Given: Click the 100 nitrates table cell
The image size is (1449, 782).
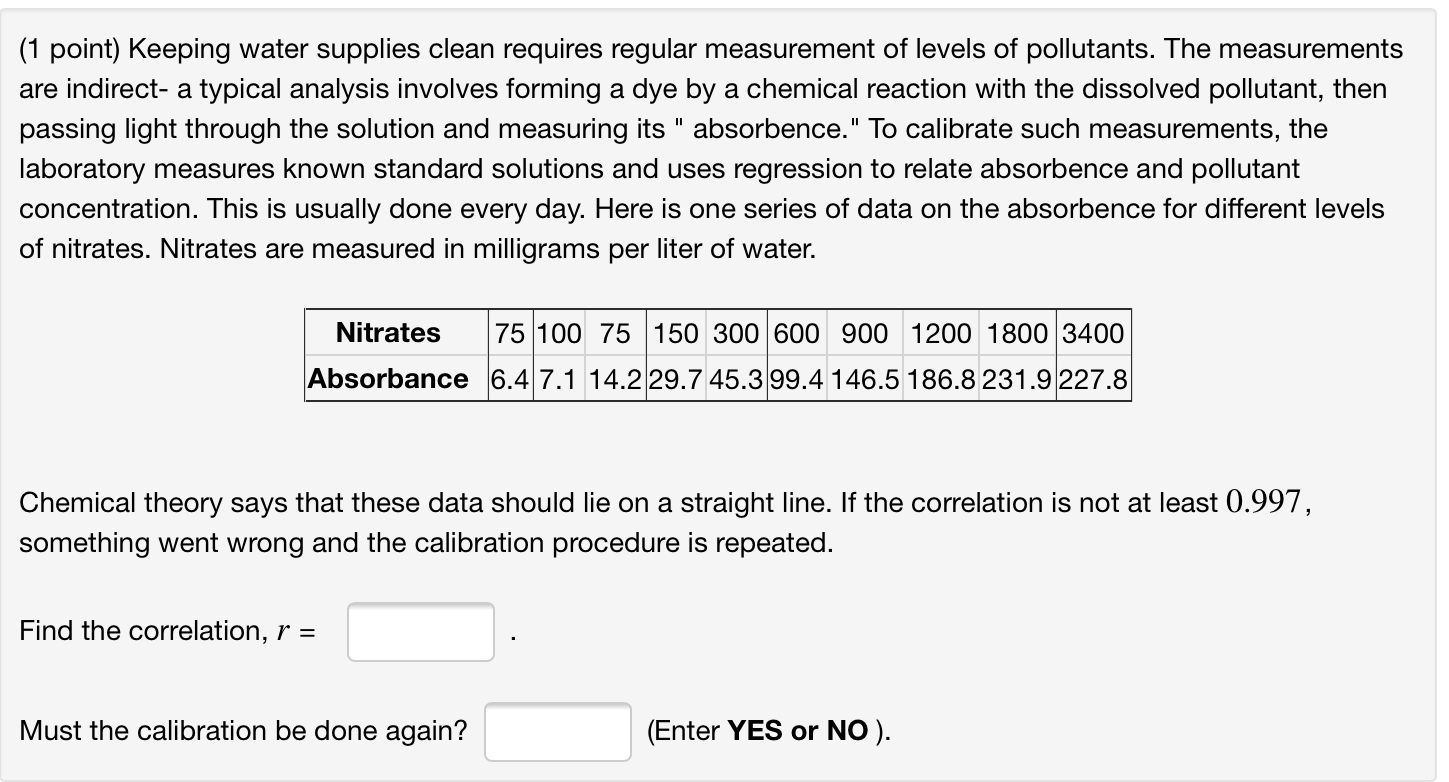Looking at the screenshot, I should pos(559,333).
